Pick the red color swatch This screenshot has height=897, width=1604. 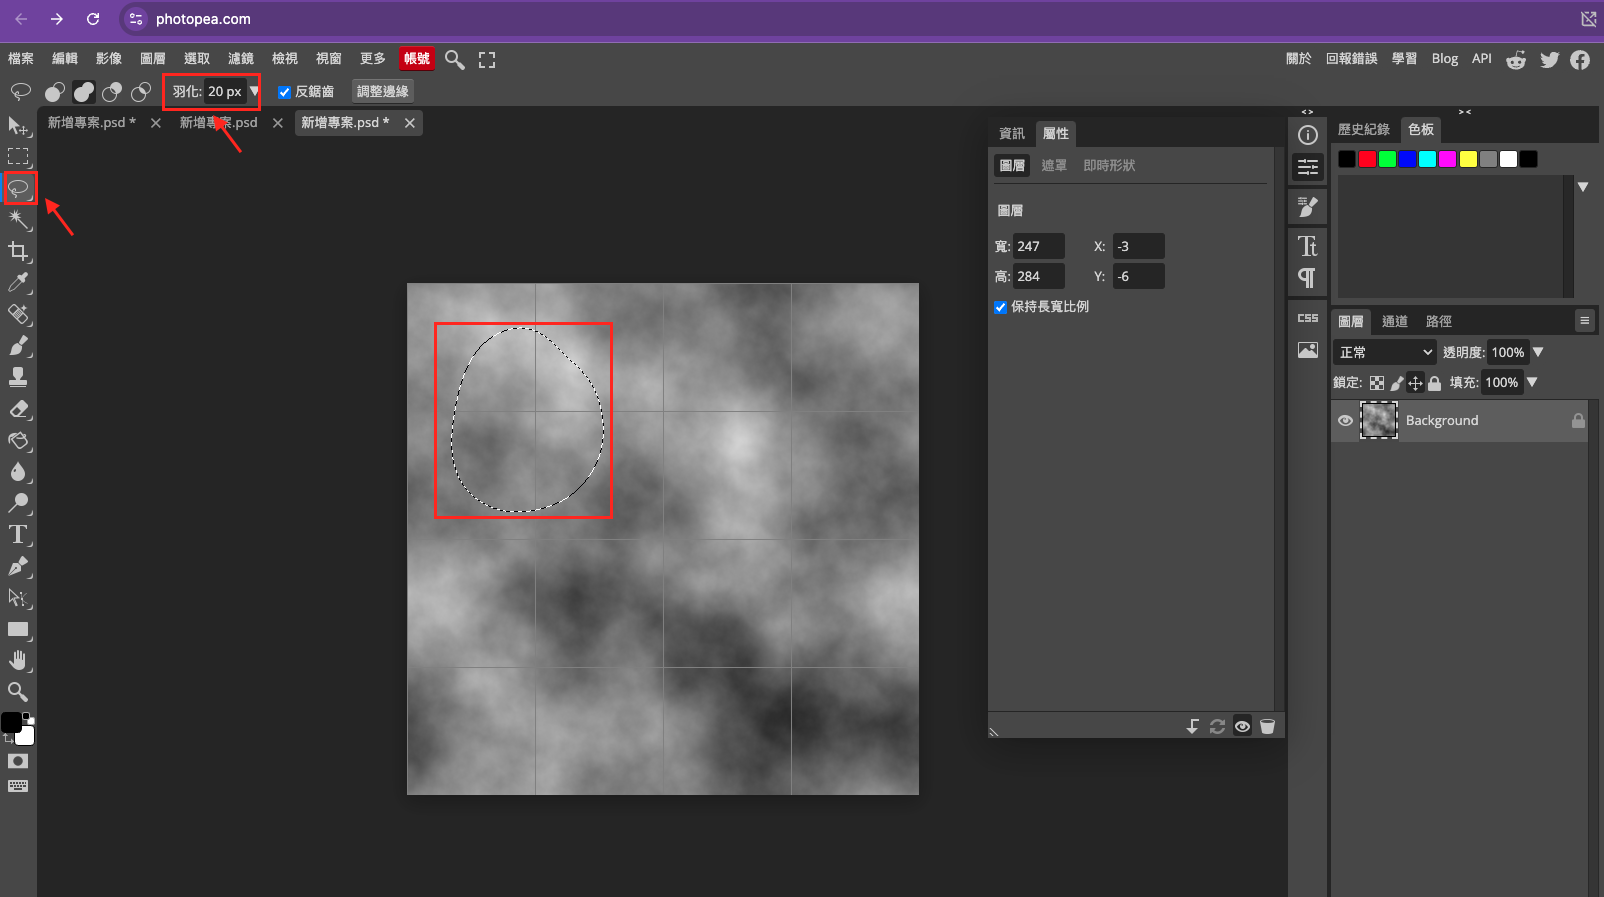click(1367, 159)
